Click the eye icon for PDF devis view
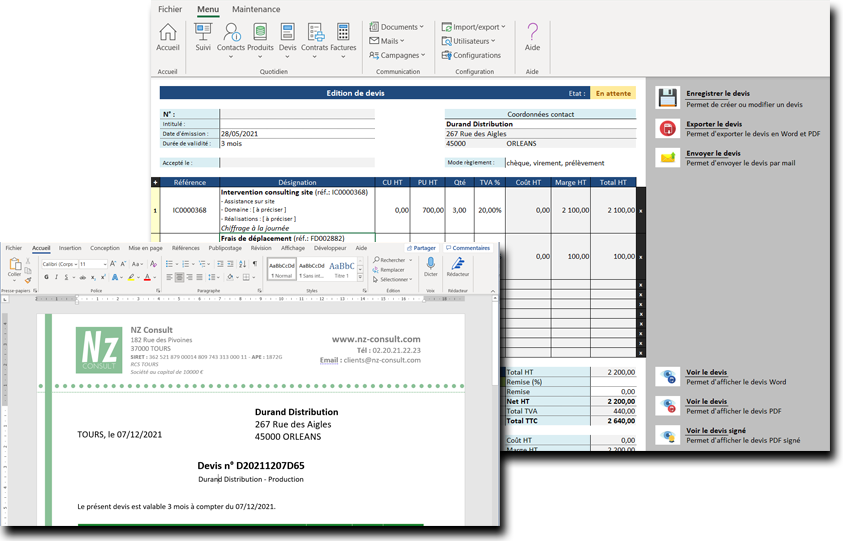843x541 pixels. click(668, 405)
